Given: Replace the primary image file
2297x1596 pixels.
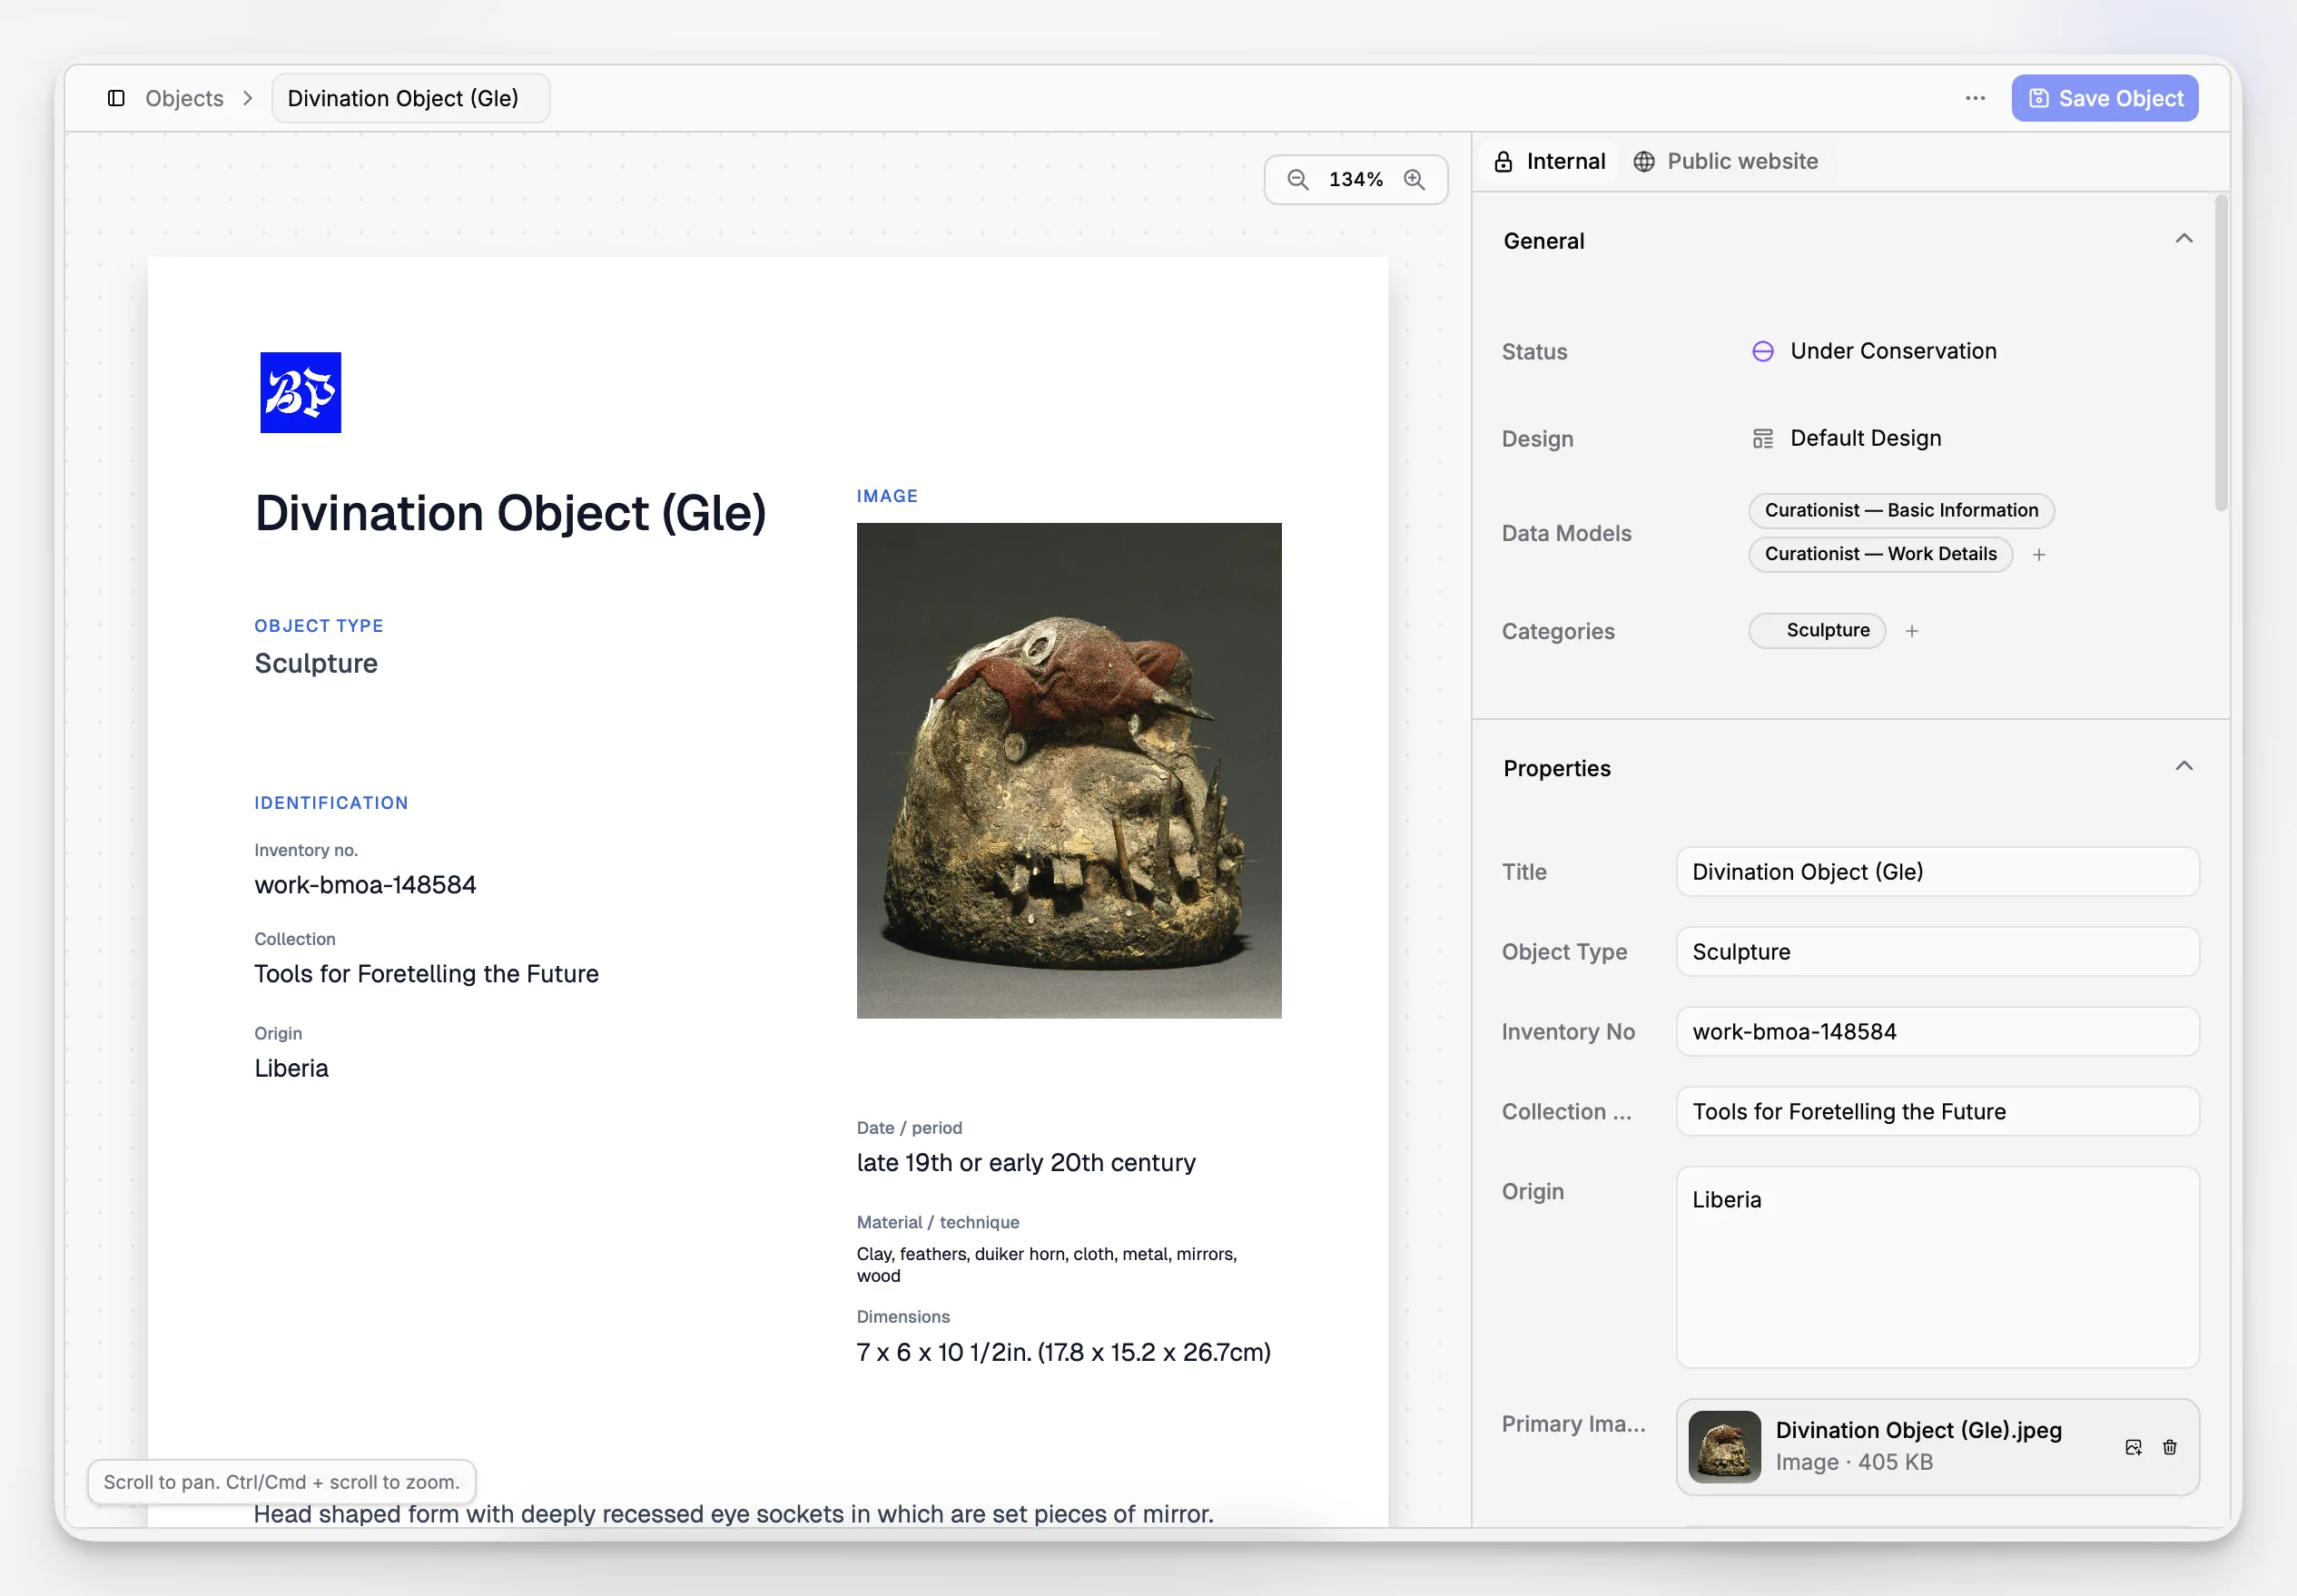Looking at the screenshot, I should [x=2133, y=1447].
